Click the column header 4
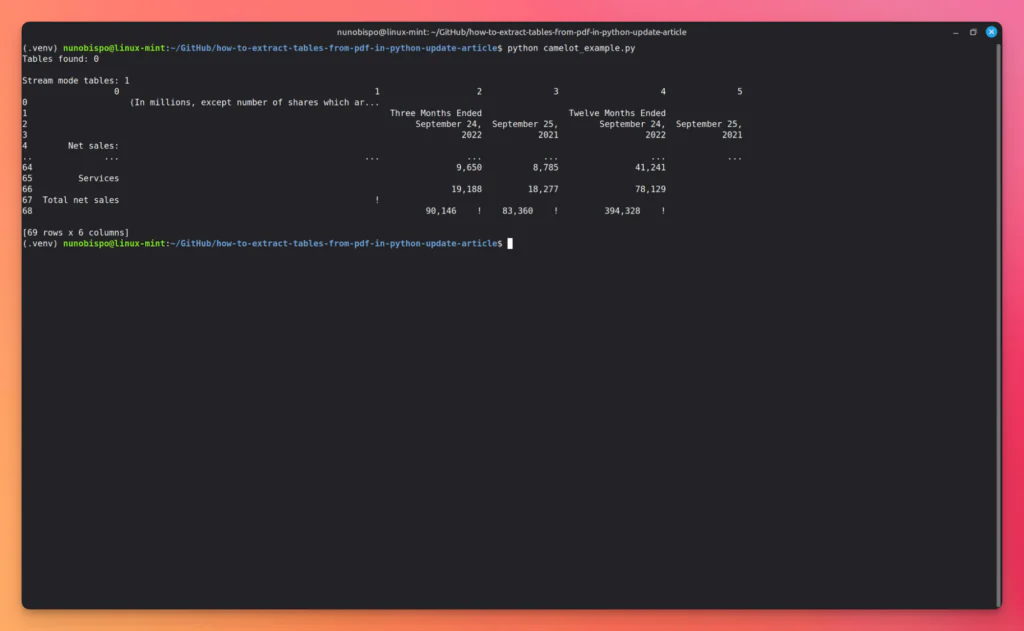Image resolution: width=1024 pixels, height=631 pixels. click(x=663, y=91)
